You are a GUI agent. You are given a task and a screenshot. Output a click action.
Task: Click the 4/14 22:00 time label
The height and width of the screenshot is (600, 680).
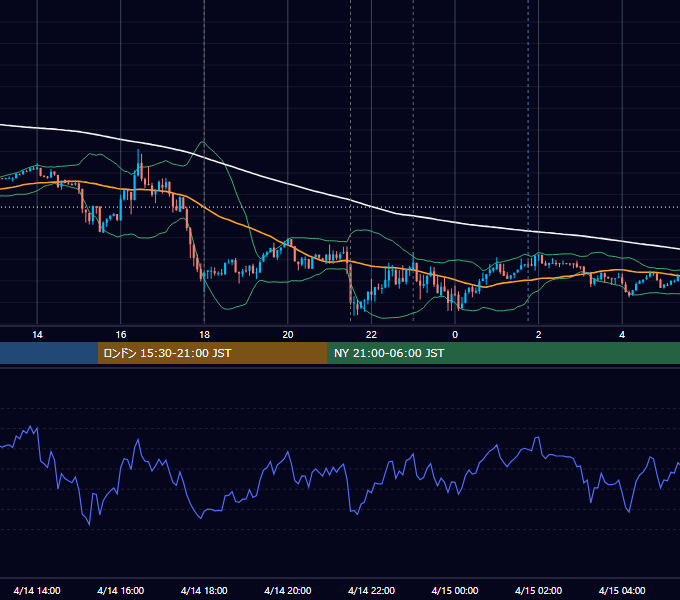[371, 590]
